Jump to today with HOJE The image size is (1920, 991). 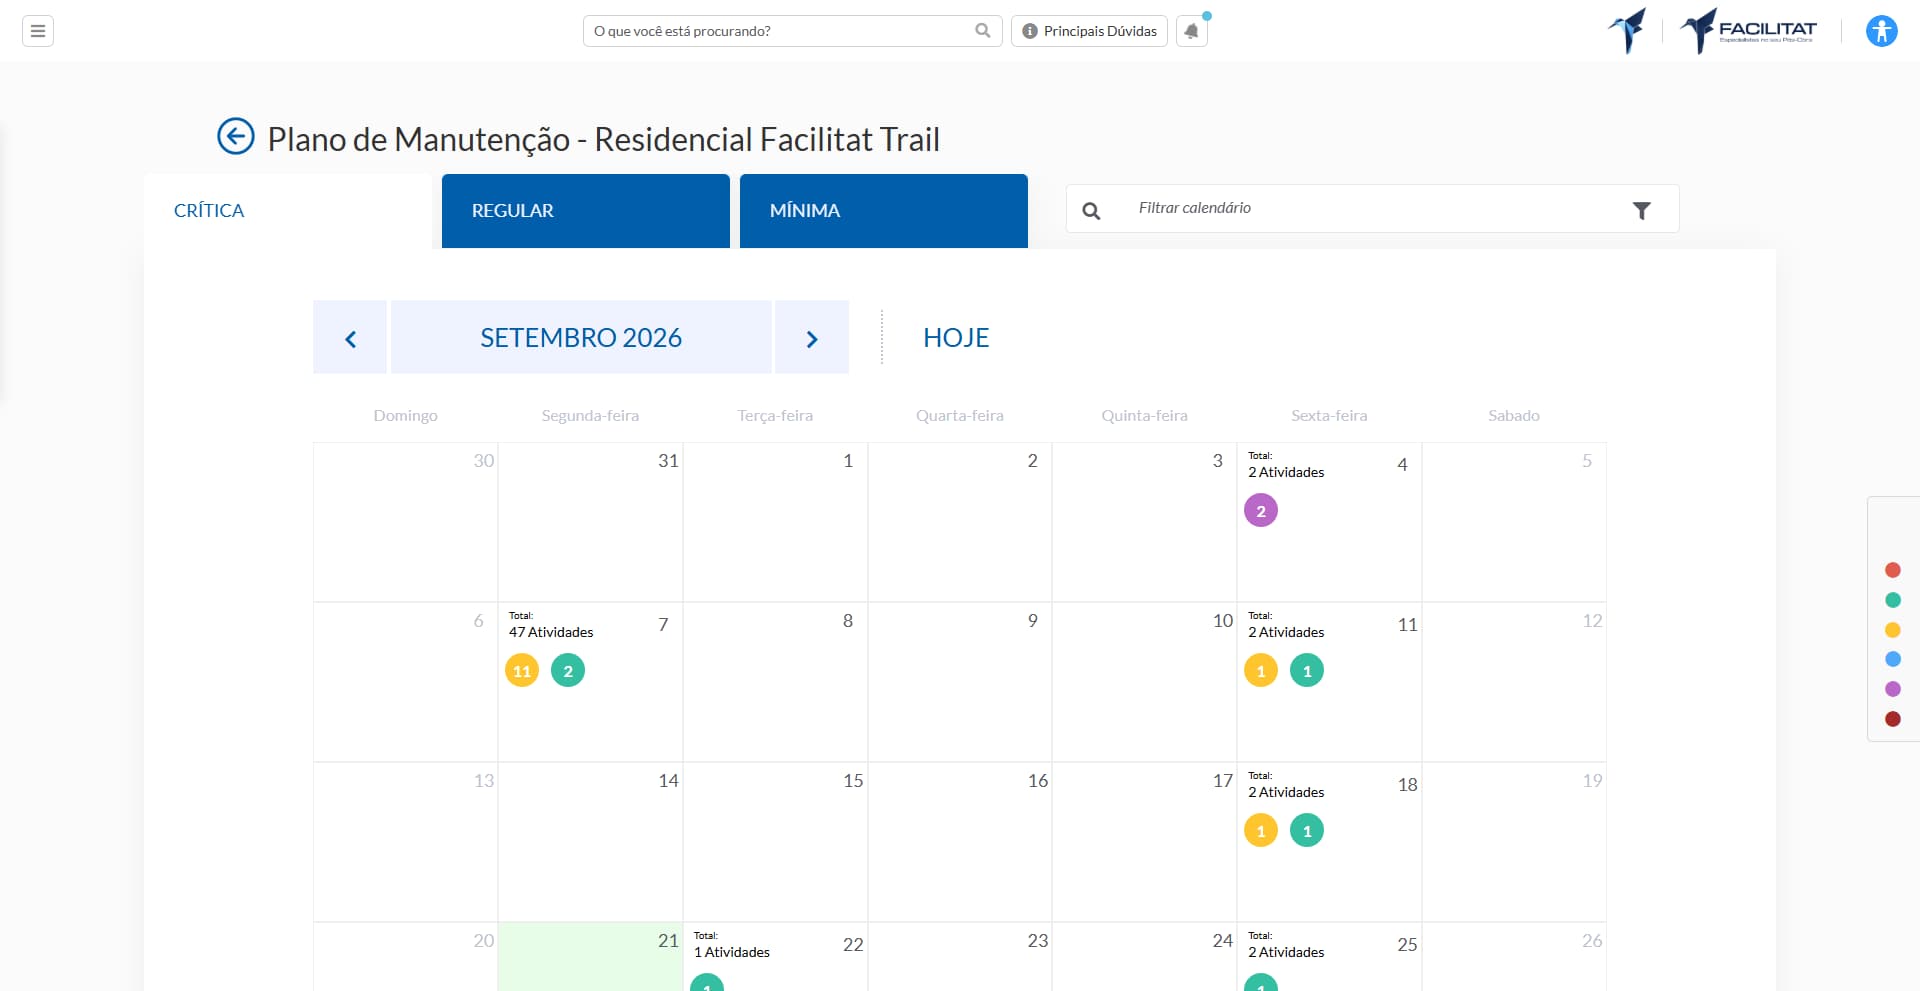tap(956, 338)
